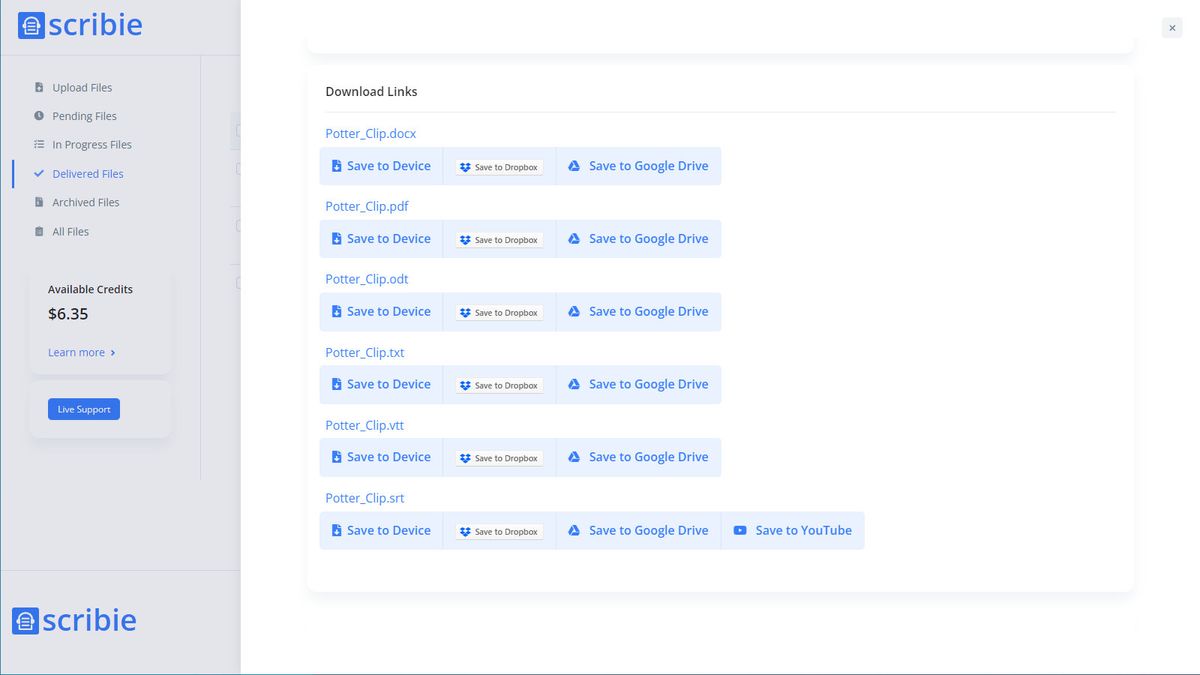The height and width of the screenshot is (675, 1200).
Task: Save Potter_Clip.txt to Google Drive
Action: pos(638,384)
